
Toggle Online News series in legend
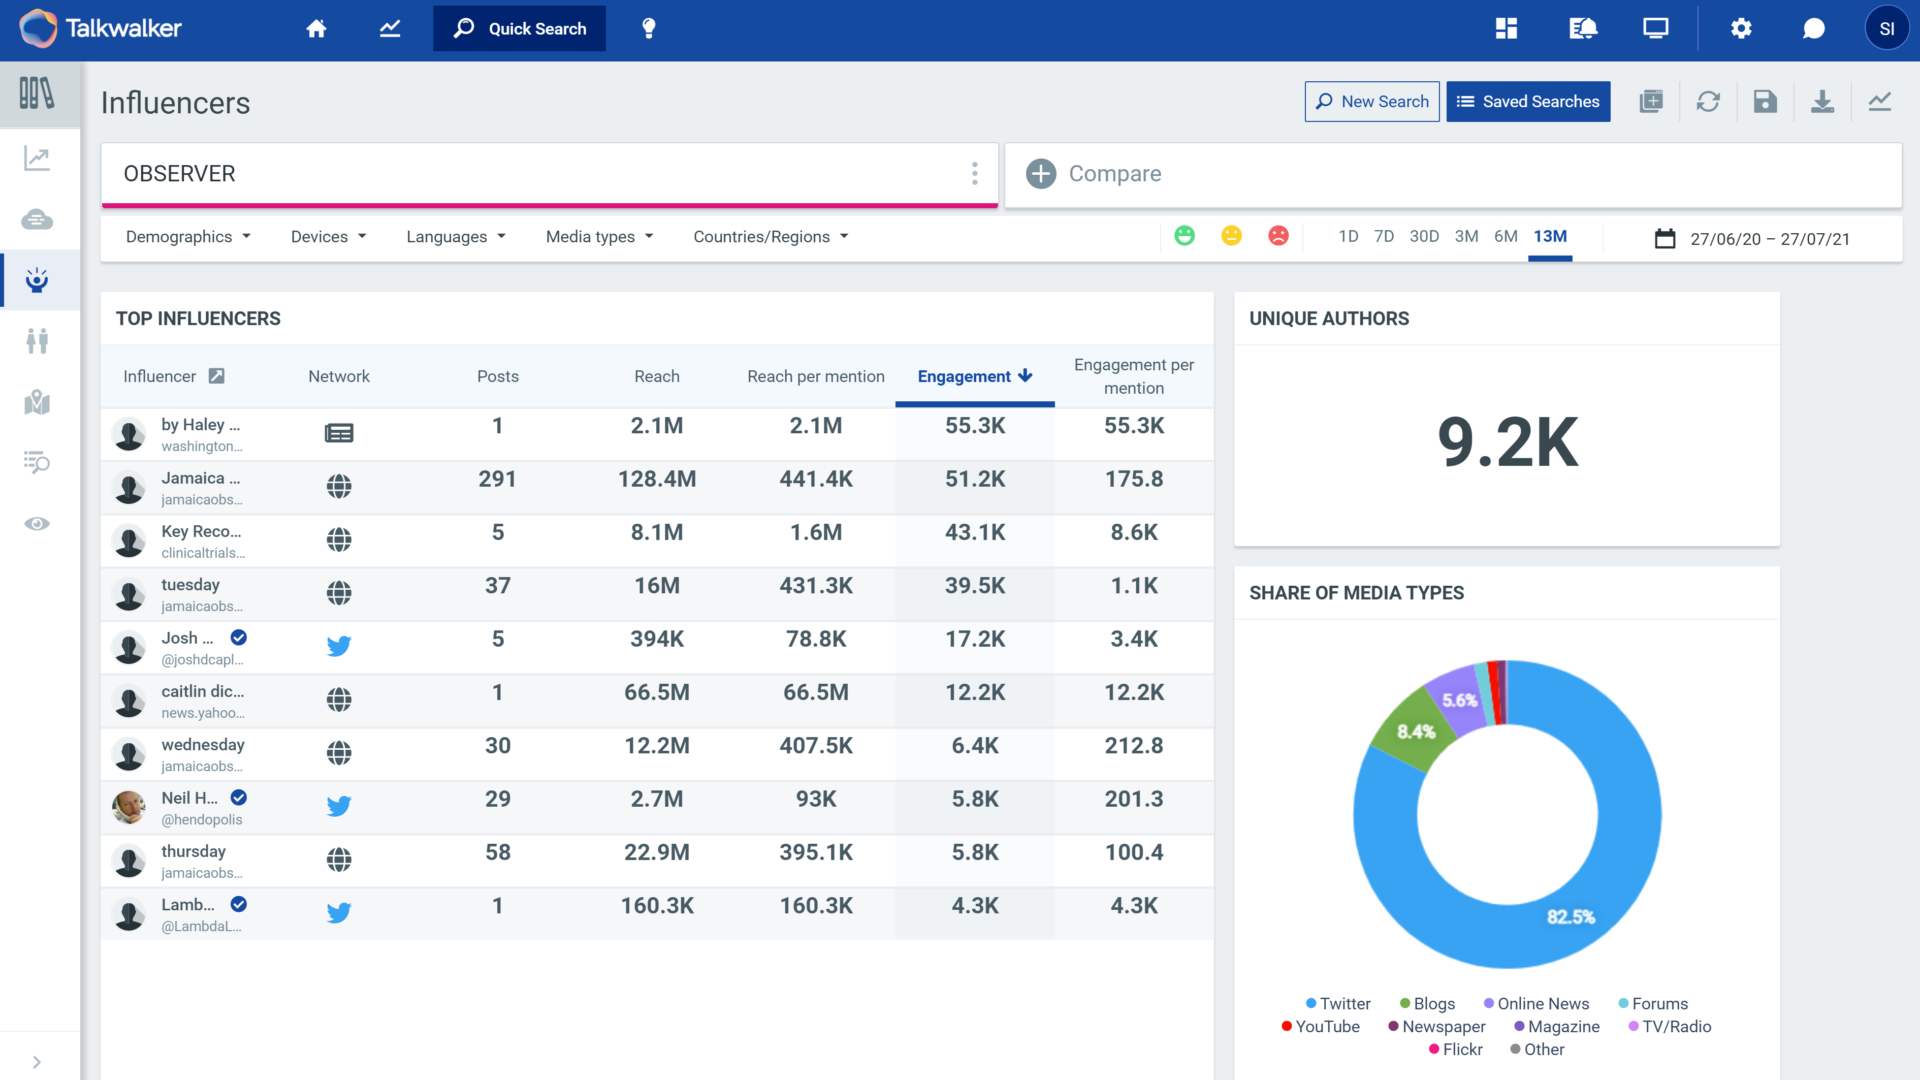click(1536, 1003)
